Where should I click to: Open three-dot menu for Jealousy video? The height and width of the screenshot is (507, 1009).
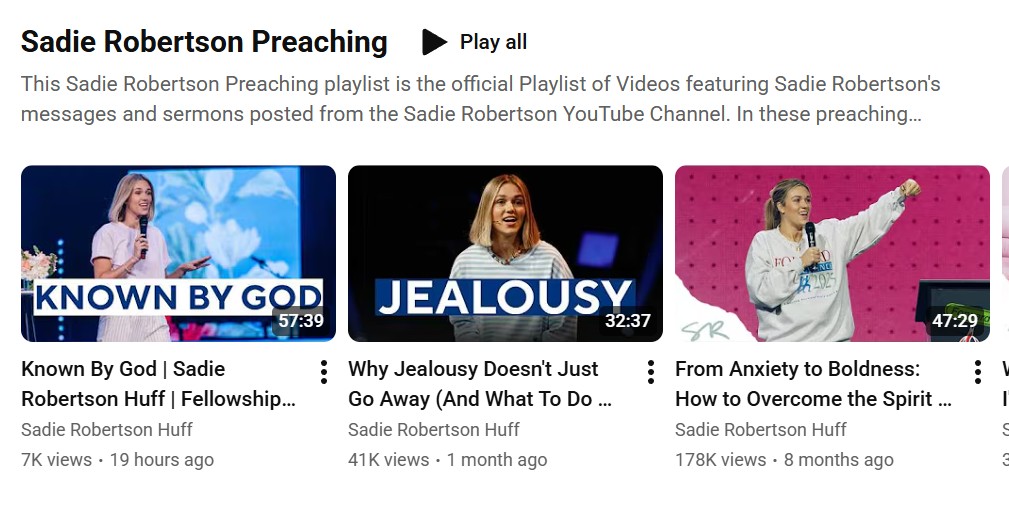650,373
